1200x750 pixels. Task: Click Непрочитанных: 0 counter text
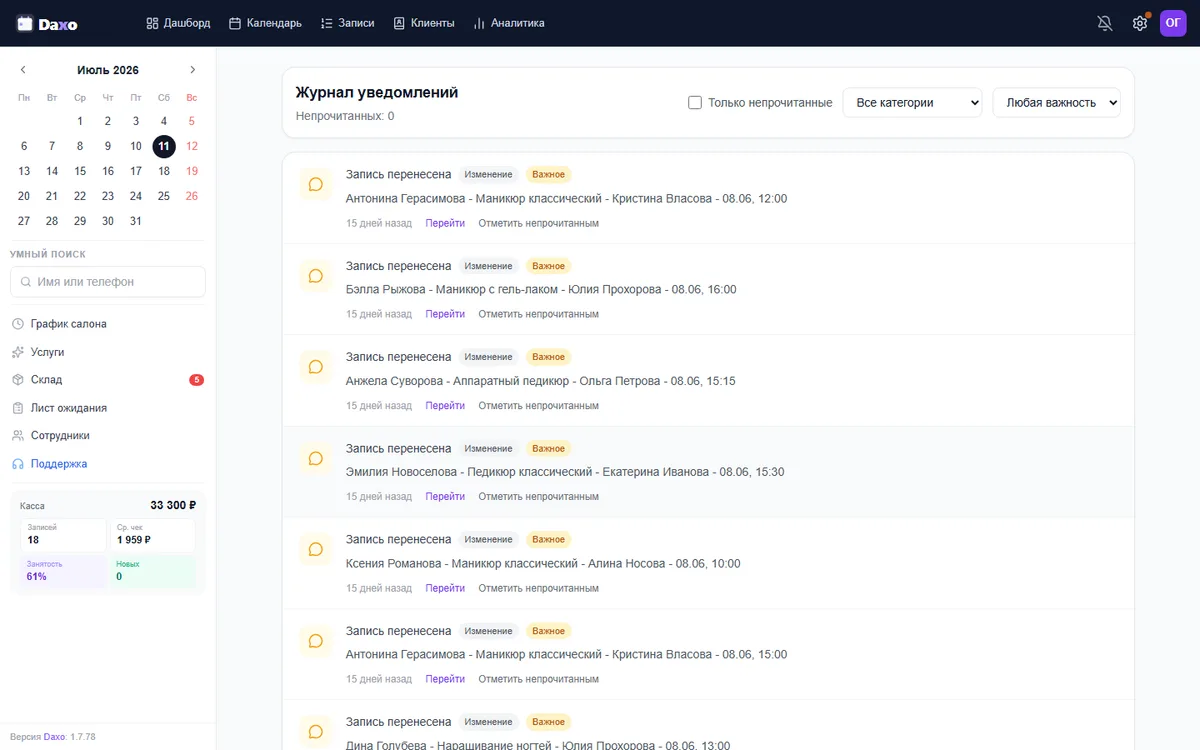click(x=345, y=116)
